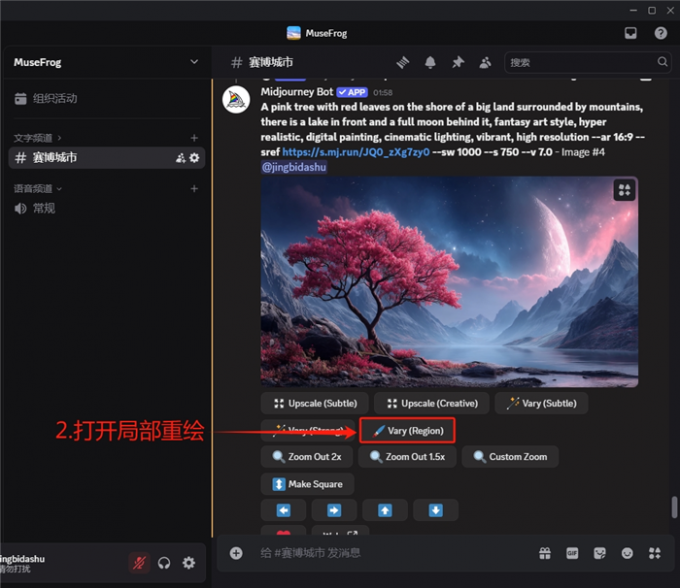This screenshot has height=588, width=680.
Task: Click Zoom Out 2x button
Action: pyautogui.click(x=307, y=457)
